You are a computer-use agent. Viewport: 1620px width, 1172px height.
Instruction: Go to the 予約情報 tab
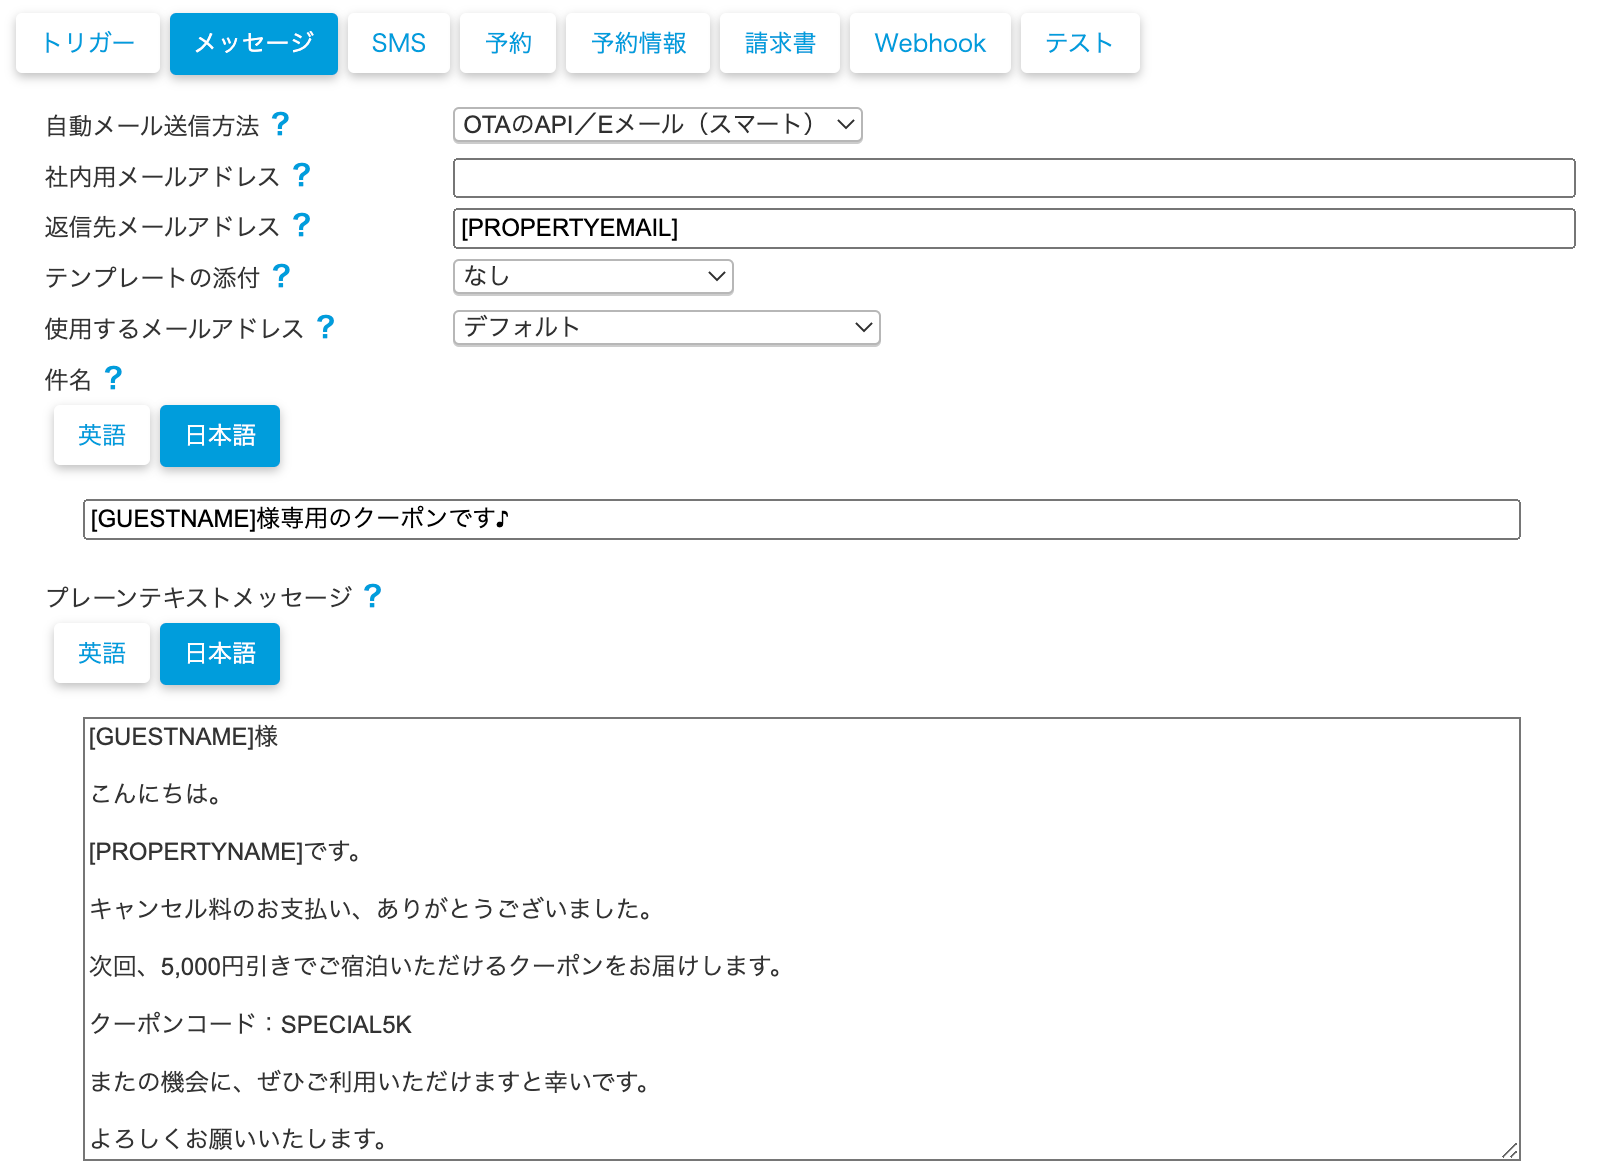(x=638, y=43)
